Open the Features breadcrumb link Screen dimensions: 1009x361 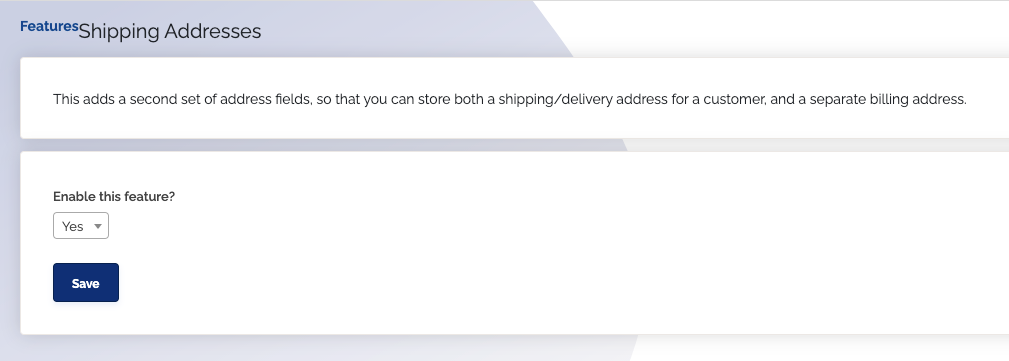point(49,26)
